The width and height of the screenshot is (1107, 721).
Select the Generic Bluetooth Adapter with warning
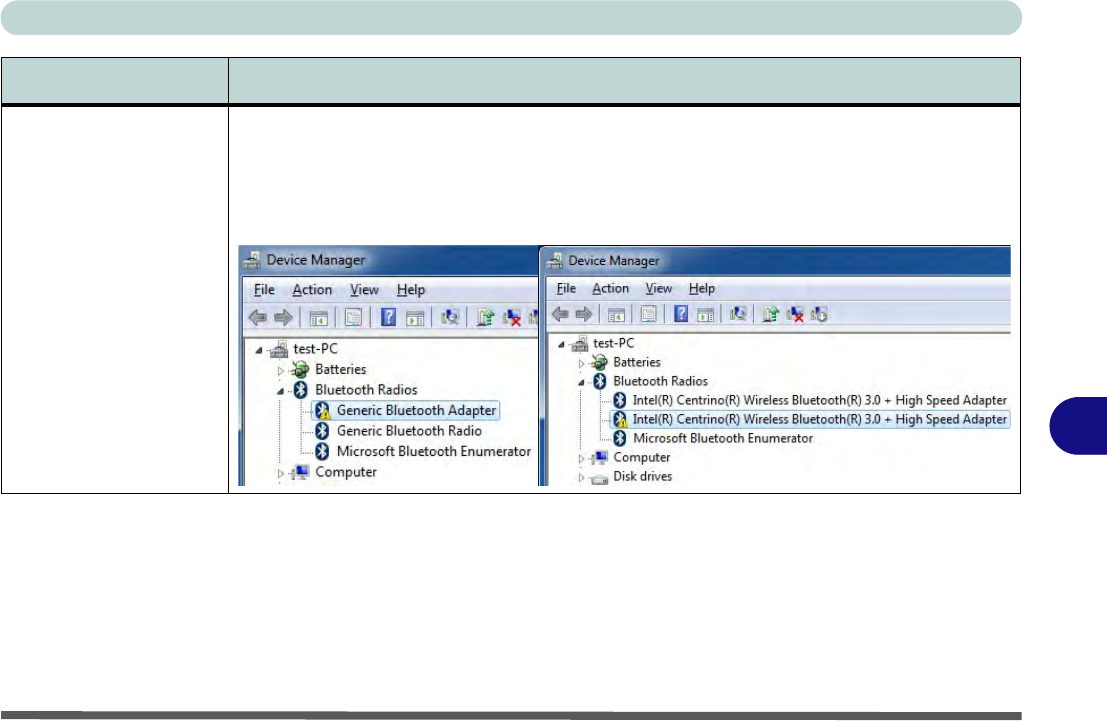click(415, 410)
